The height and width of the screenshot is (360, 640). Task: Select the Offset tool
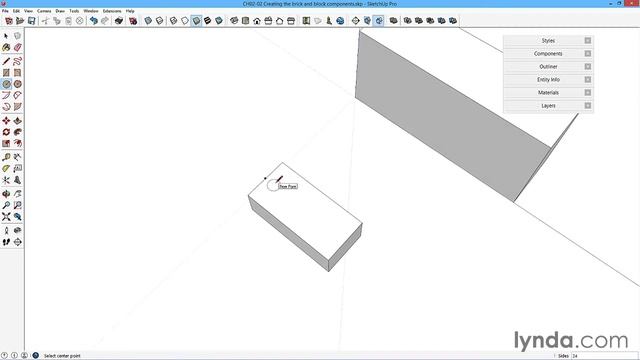point(18,144)
